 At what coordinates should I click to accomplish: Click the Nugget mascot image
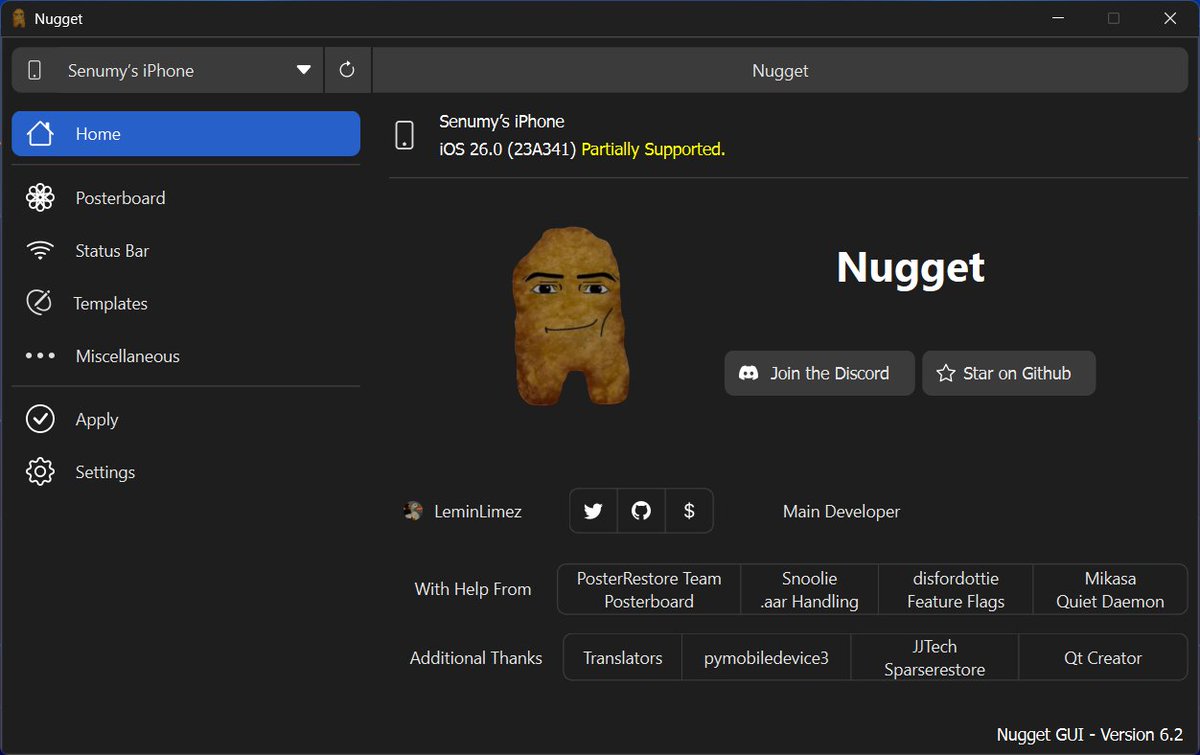tap(571, 316)
